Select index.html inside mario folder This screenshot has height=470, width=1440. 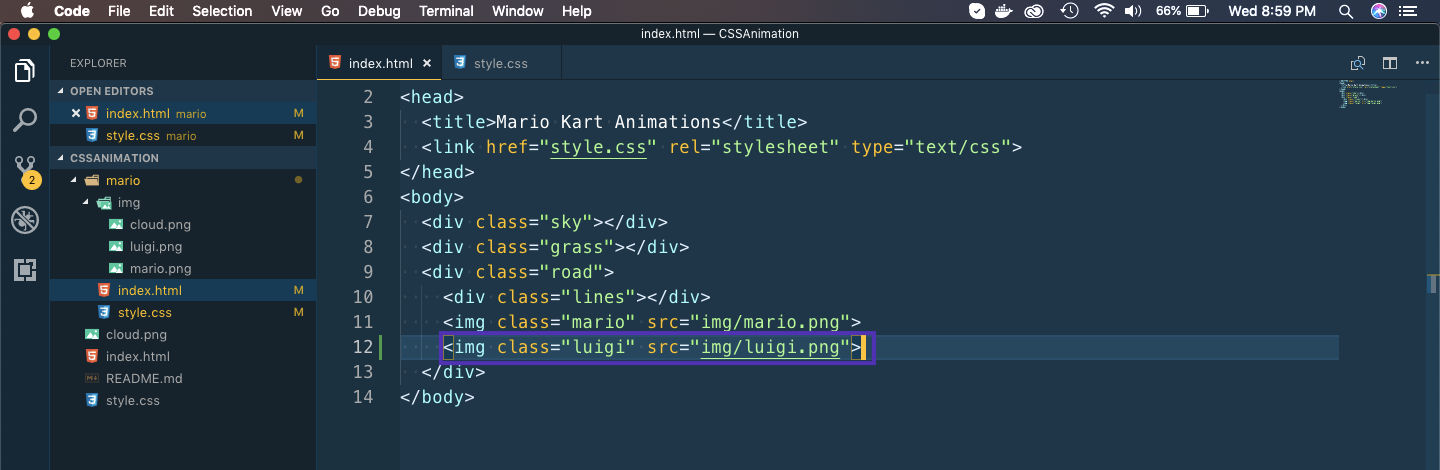click(x=183, y=290)
